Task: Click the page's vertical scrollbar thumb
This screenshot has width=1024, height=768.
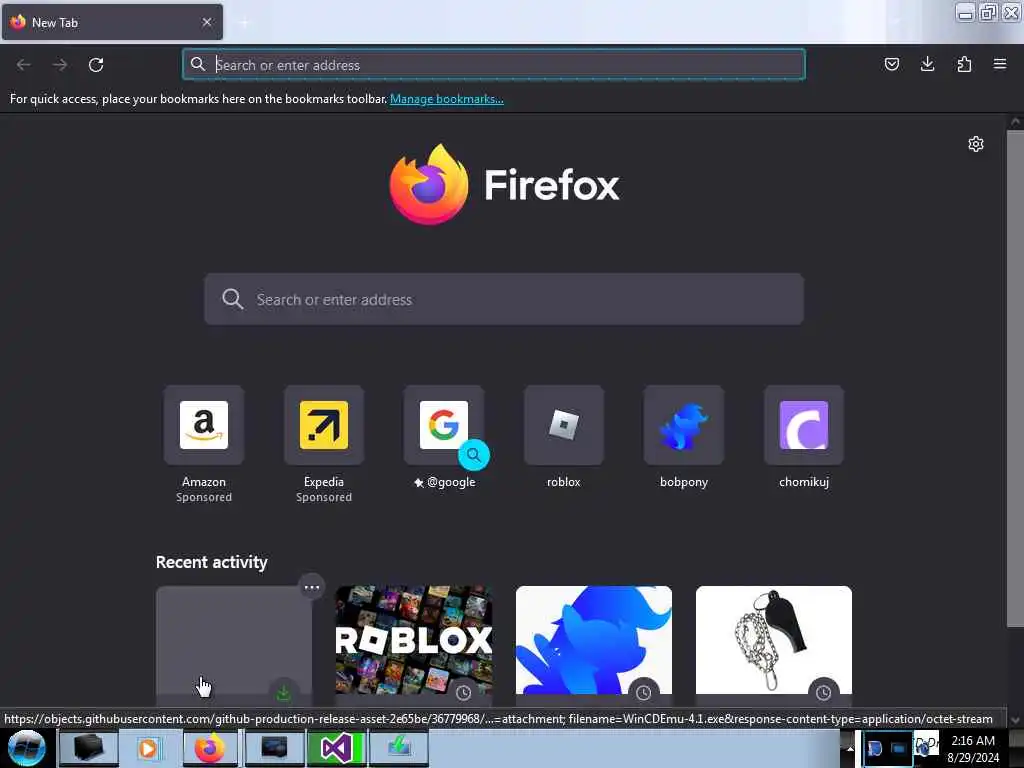Action: pos(1015,379)
